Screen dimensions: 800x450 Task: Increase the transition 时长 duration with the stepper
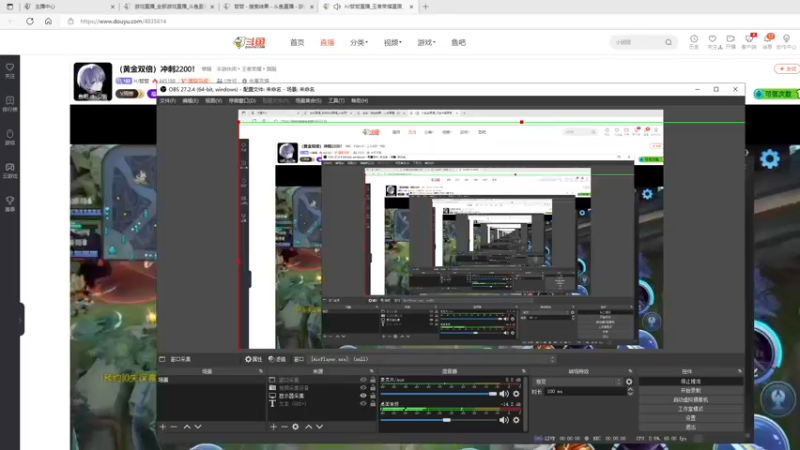(x=630, y=389)
